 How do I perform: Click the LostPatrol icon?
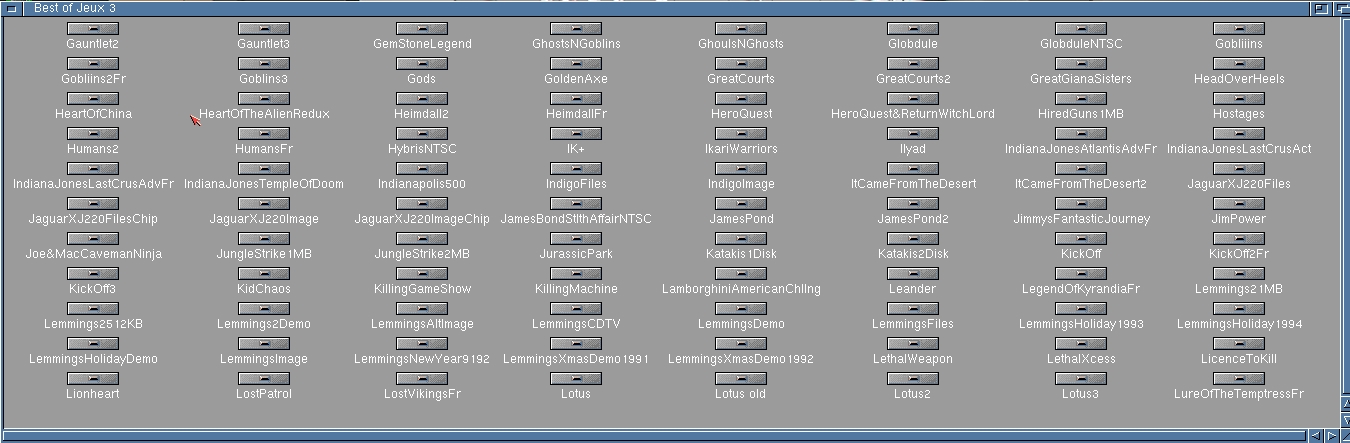264,379
